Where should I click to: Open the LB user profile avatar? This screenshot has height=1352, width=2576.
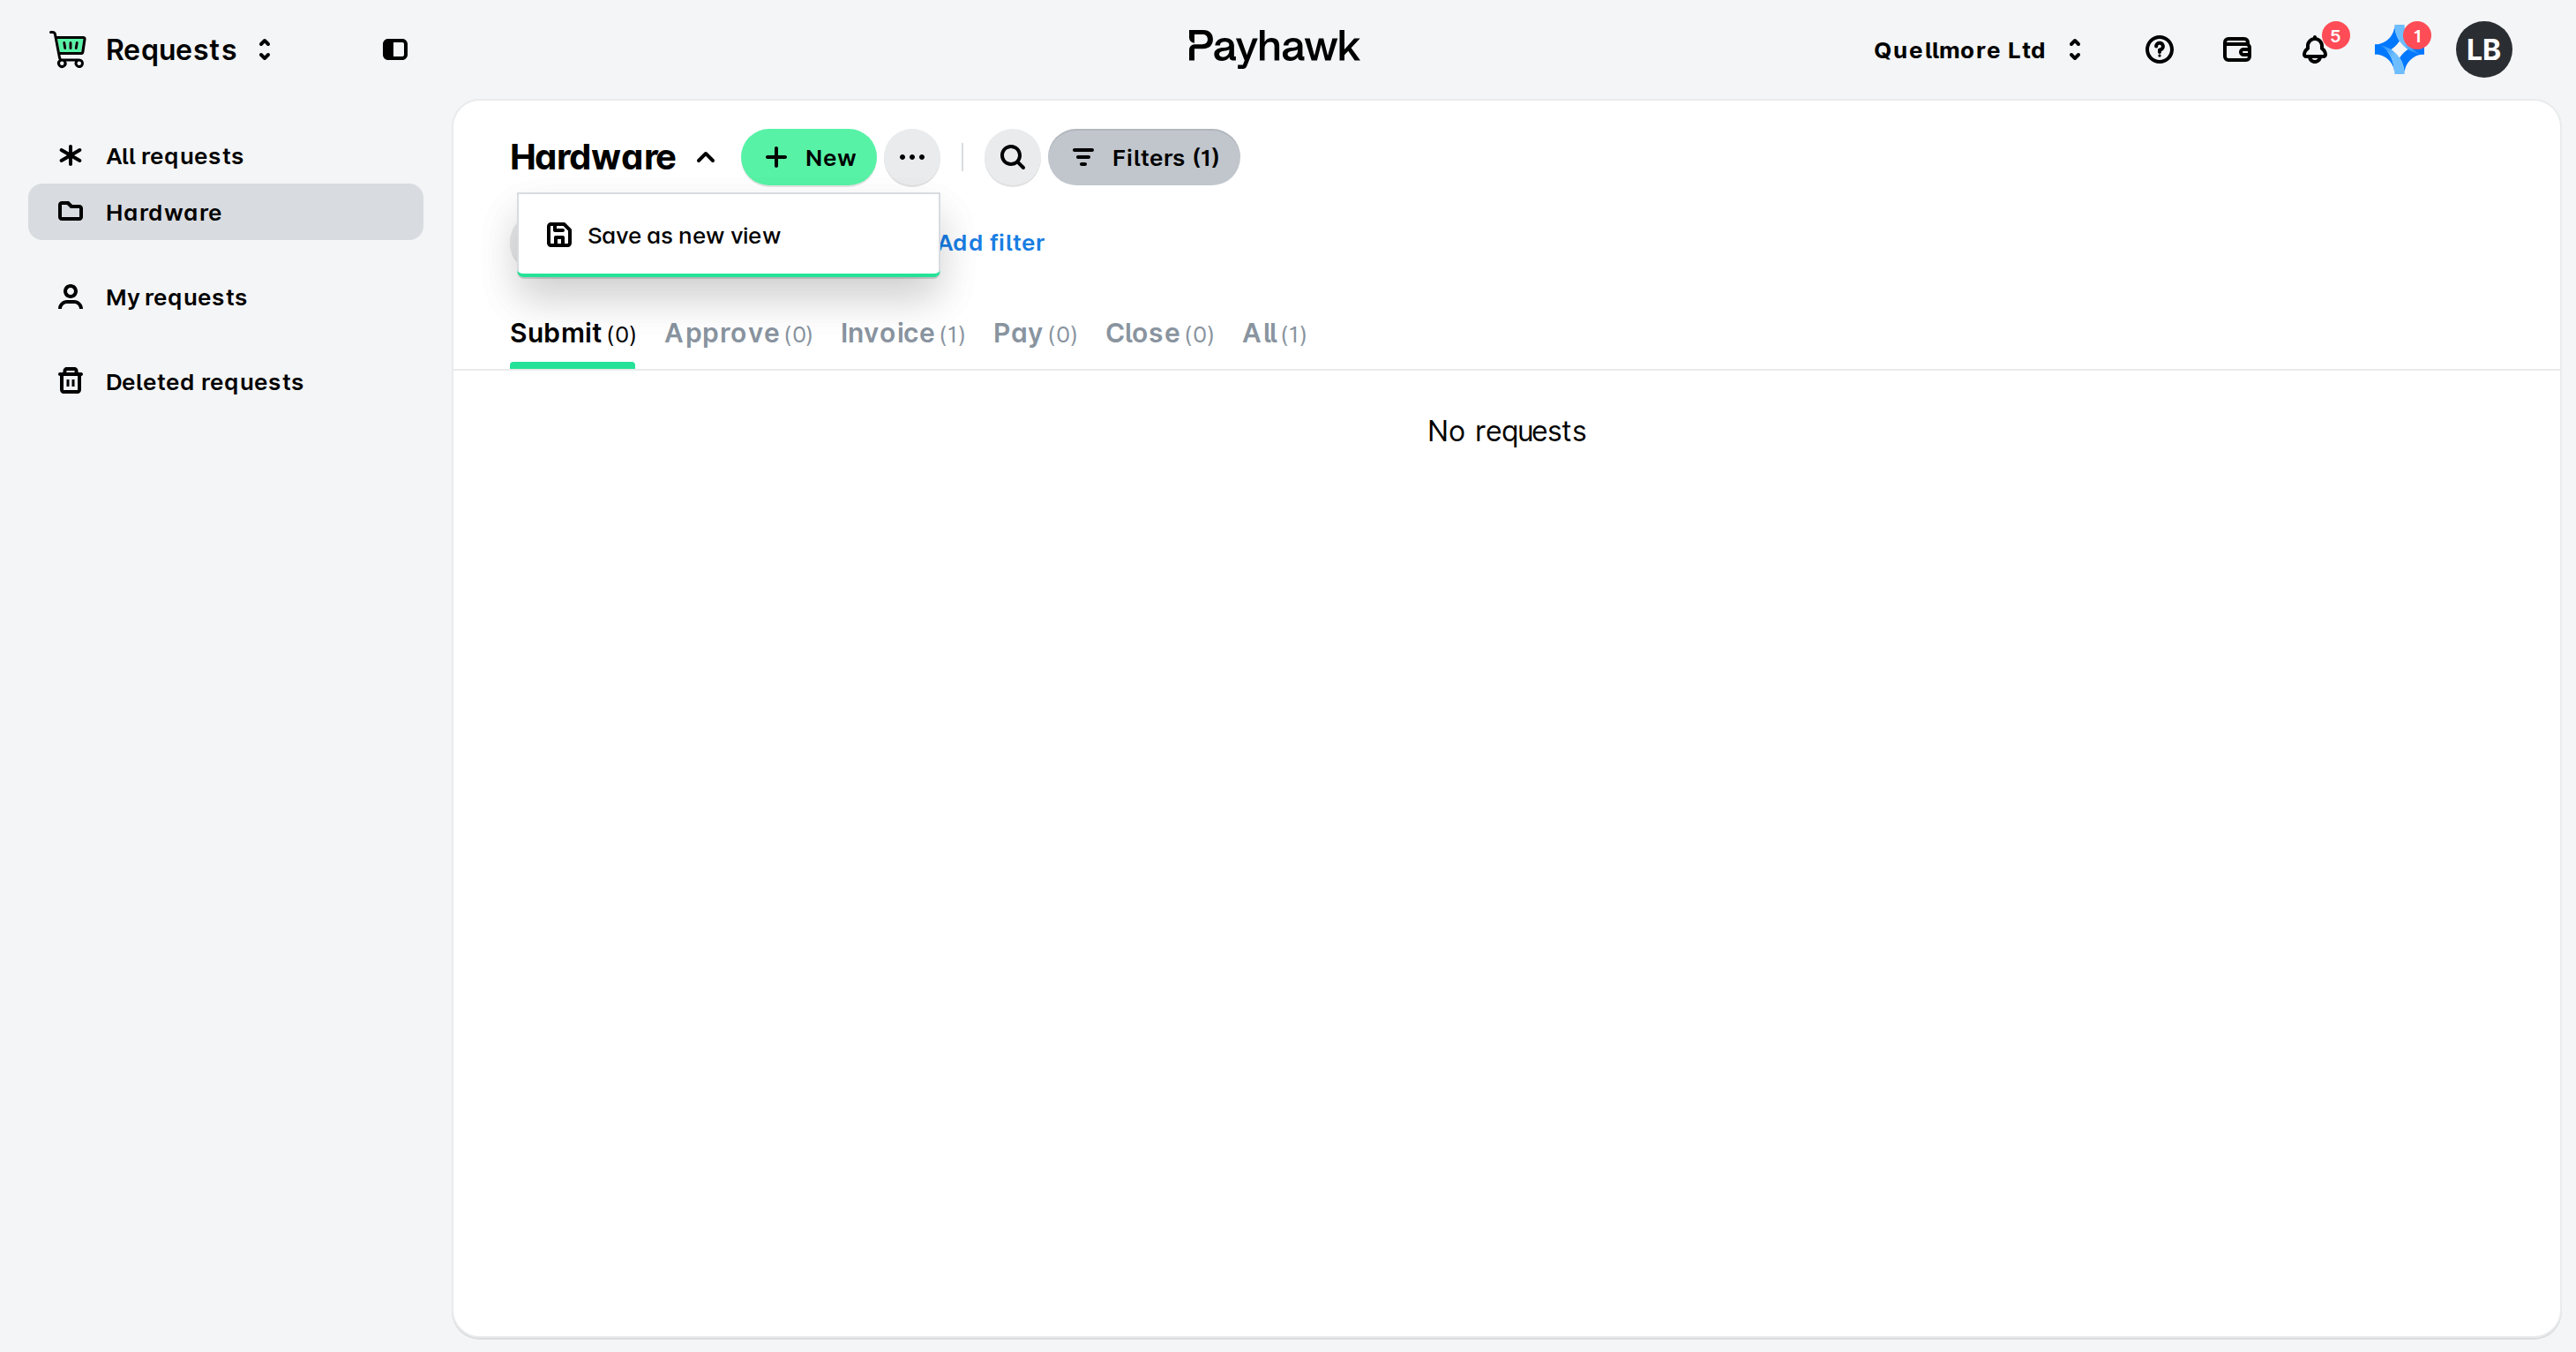click(x=2483, y=49)
